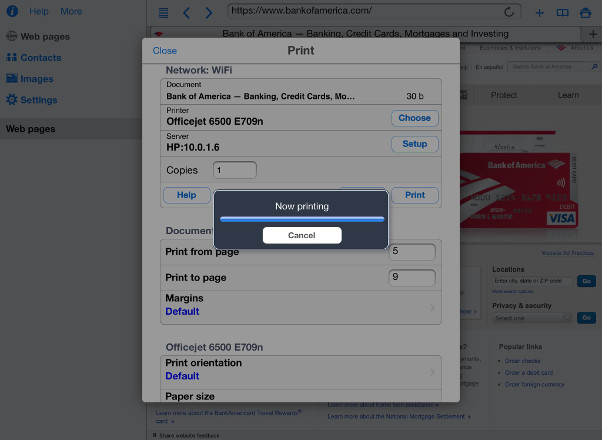Cancel the Now printing job

[x=302, y=235]
